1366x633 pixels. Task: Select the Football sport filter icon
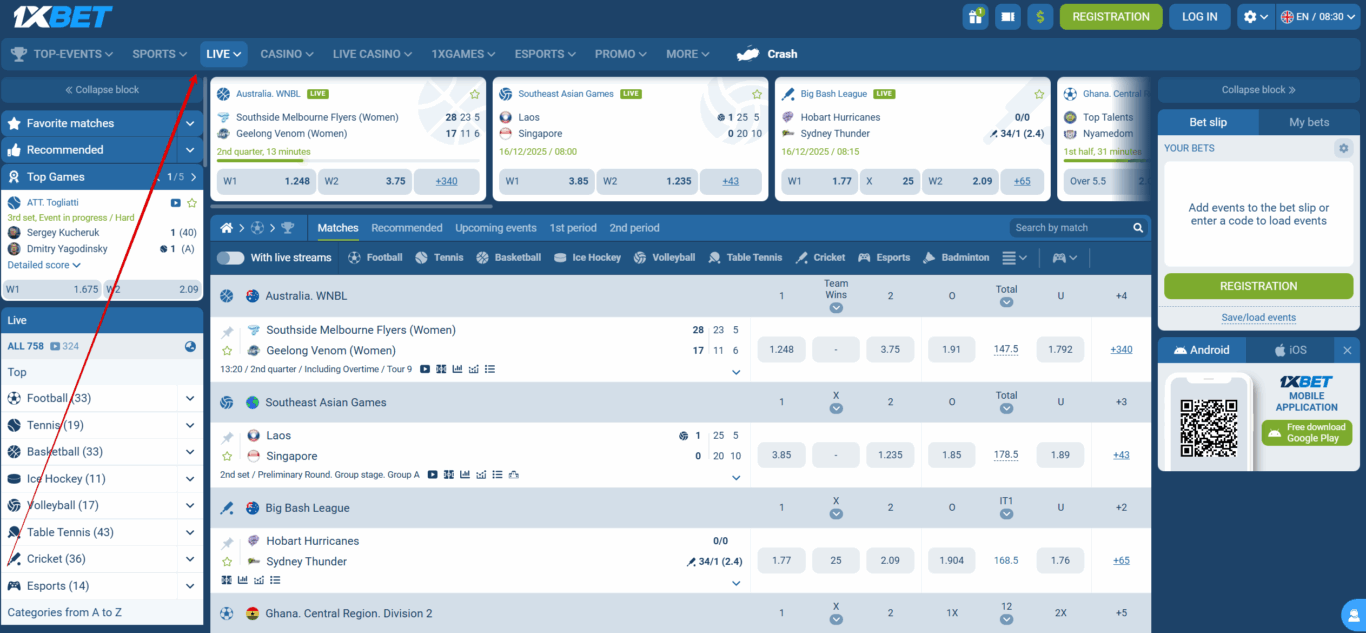click(x=354, y=258)
